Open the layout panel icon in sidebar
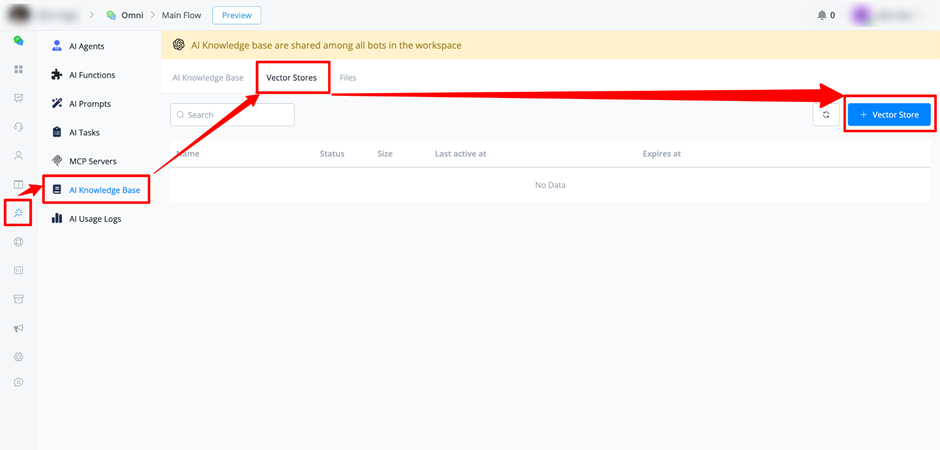This screenshot has height=450, width=940. (x=19, y=185)
